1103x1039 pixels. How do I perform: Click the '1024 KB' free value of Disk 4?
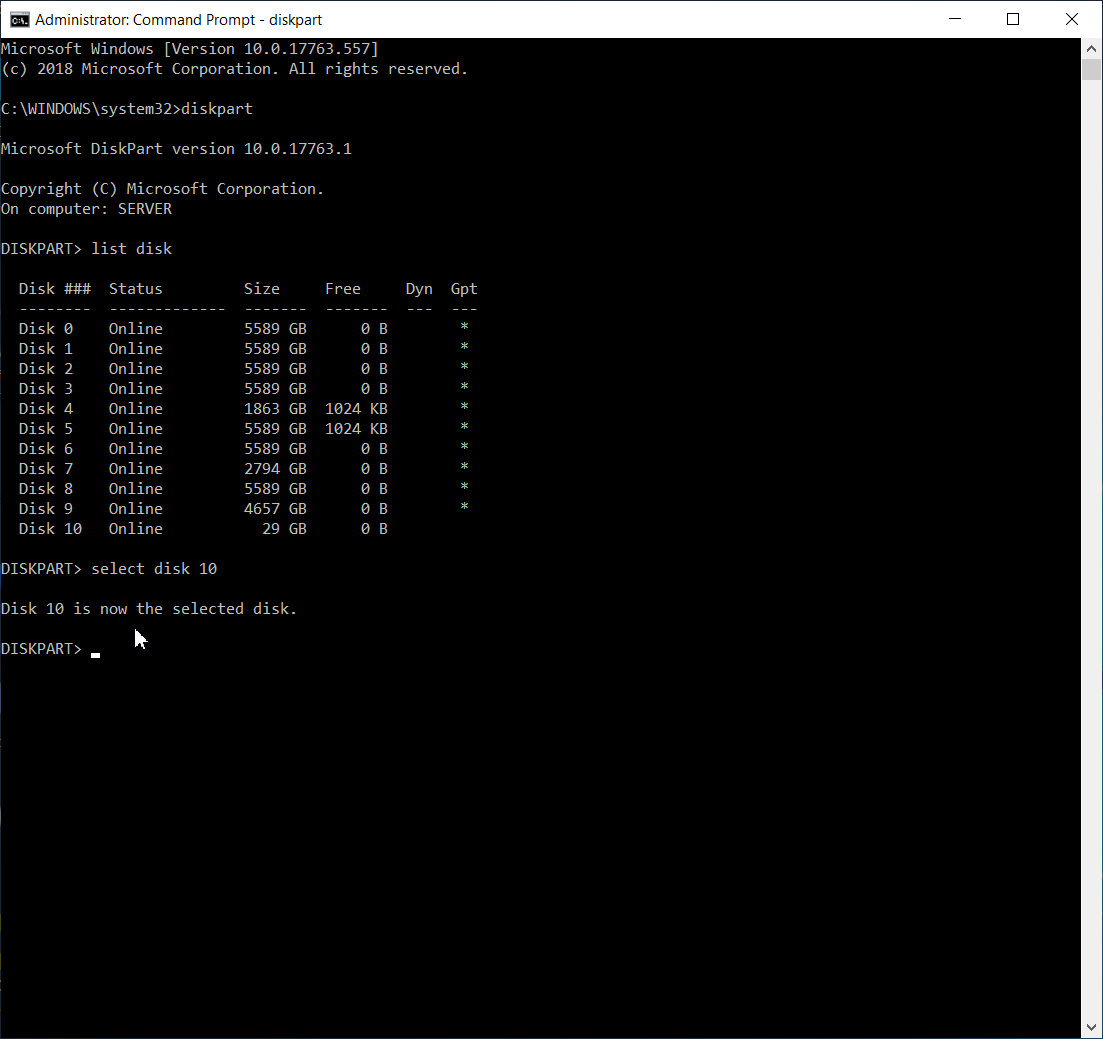(356, 409)
